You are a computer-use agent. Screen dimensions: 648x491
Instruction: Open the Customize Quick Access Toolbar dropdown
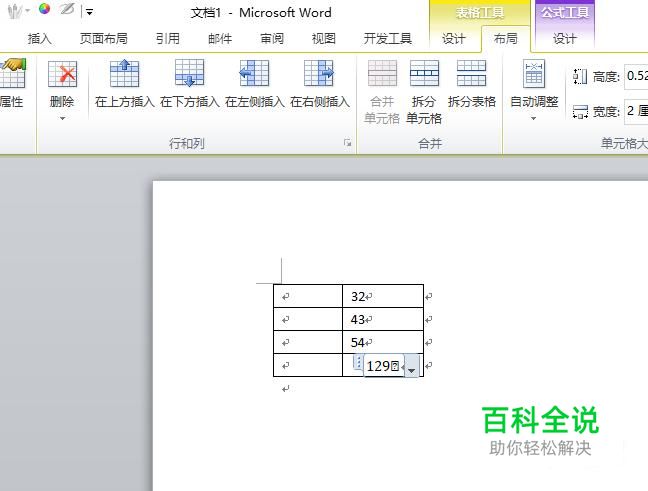[89, 12]
